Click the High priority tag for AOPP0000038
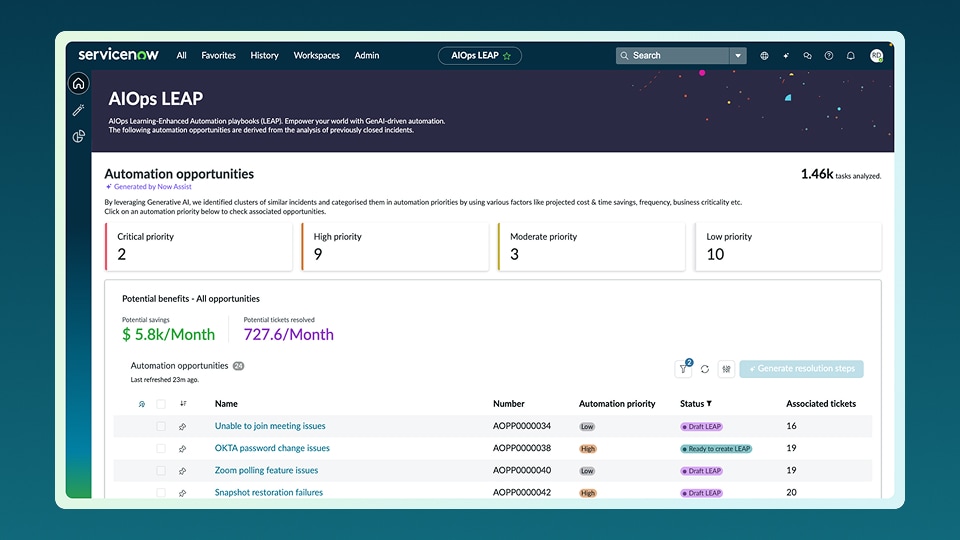 click(x=588, y=449)
